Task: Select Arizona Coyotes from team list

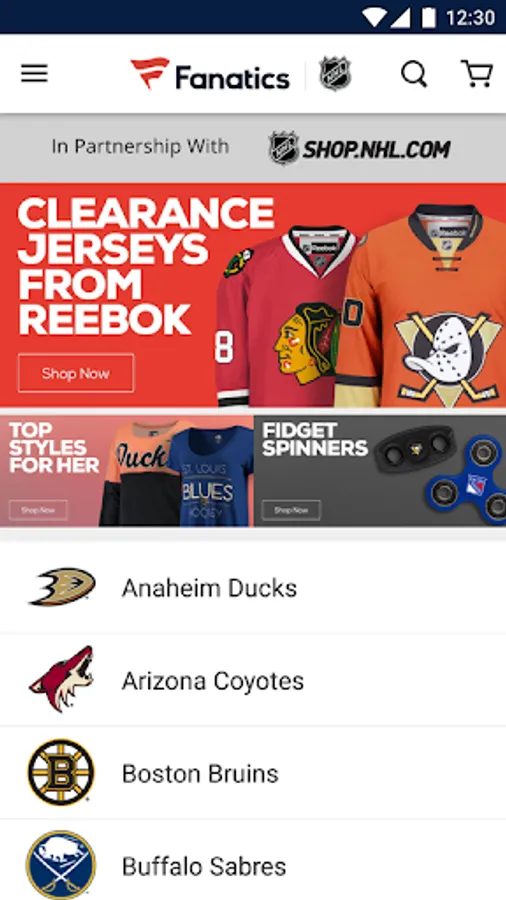Action: [x=253, y=680]
